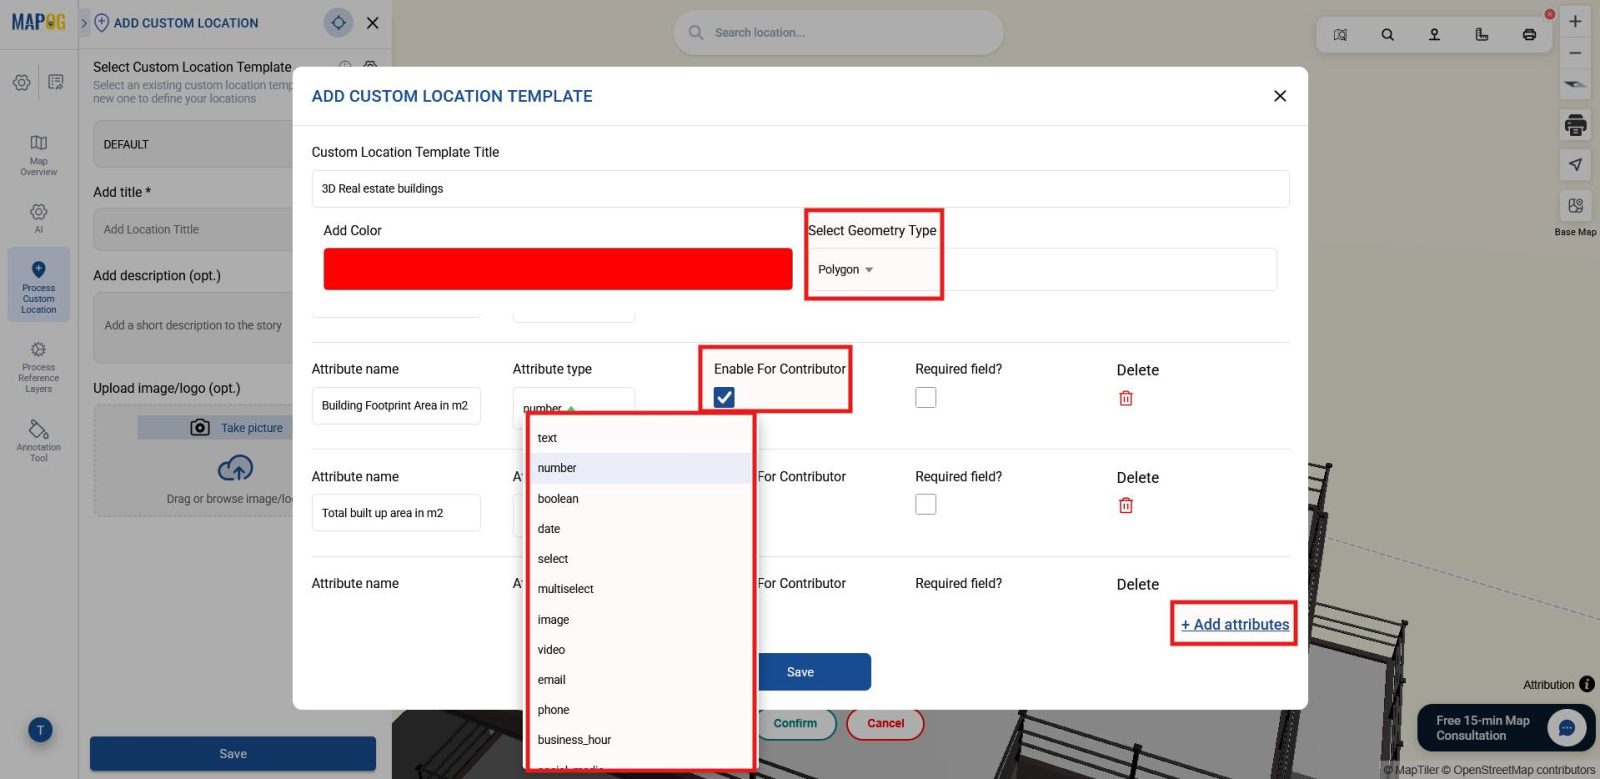Viewport: 1600px width, 779px height.
Task: Click the red Cancel button
Action: [x=885, y=723]
